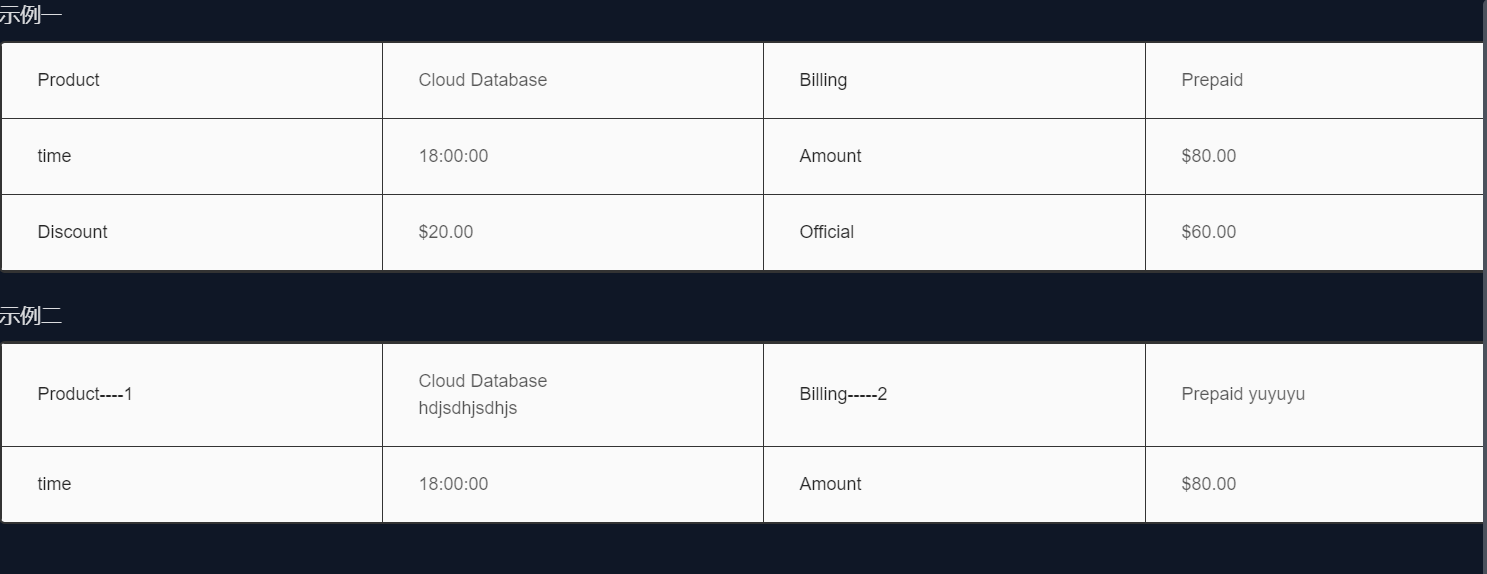Select the Cloud Database hdjsdhjsdhjs value

pyautogui.click(x=483, y=394)
